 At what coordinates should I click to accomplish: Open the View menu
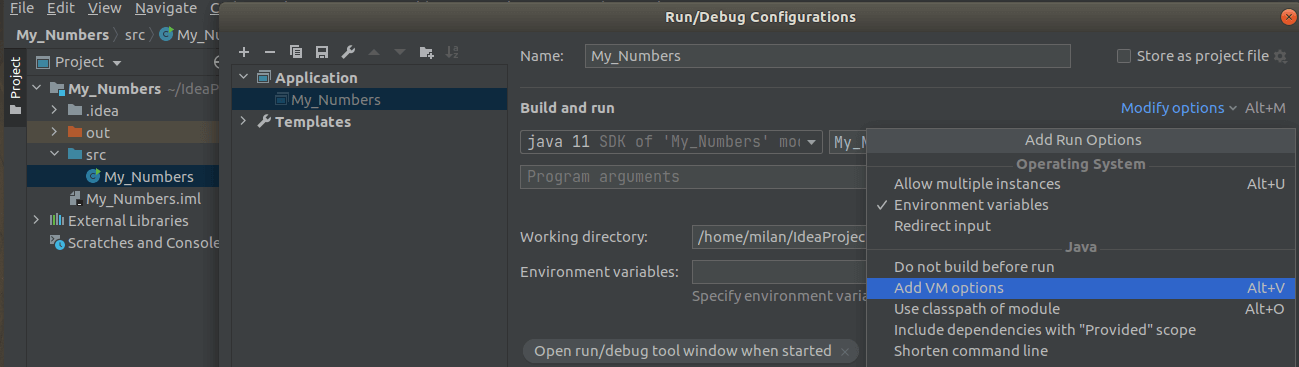point(104,8)
